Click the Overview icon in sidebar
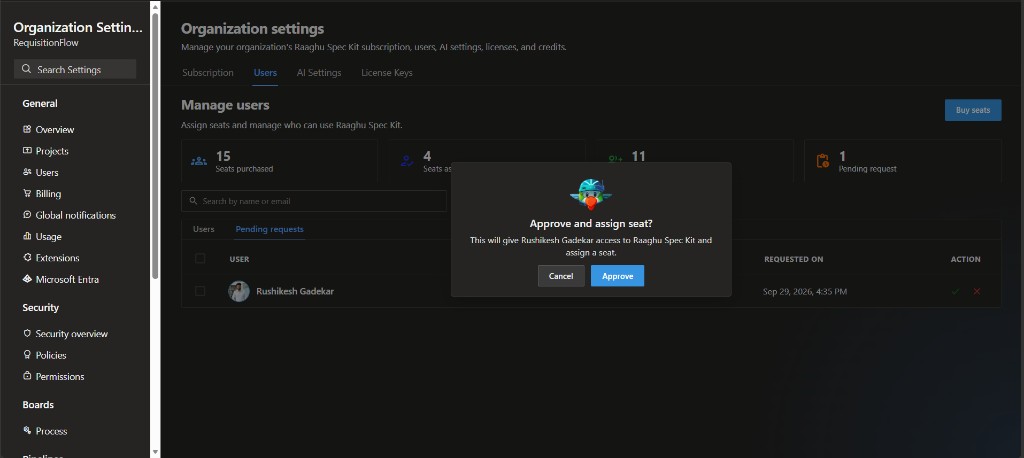 [x=27, y=129]
